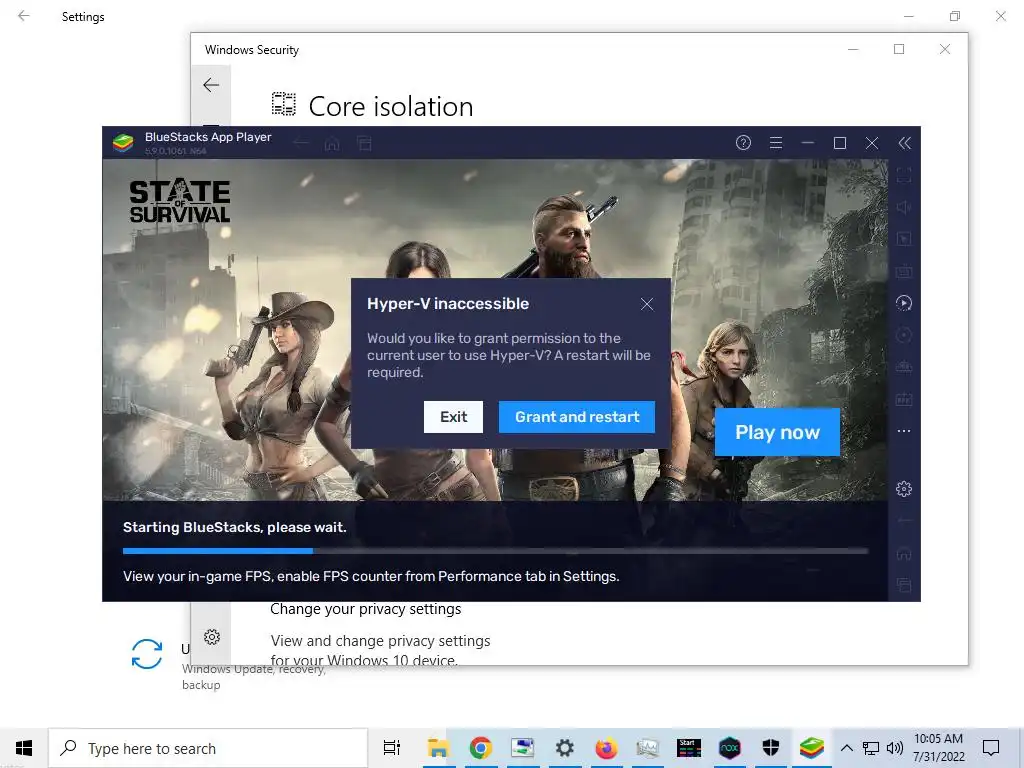Click the BlueStacks icon on the taskbar
This screenshot has width=1024, height=768.
812,748
